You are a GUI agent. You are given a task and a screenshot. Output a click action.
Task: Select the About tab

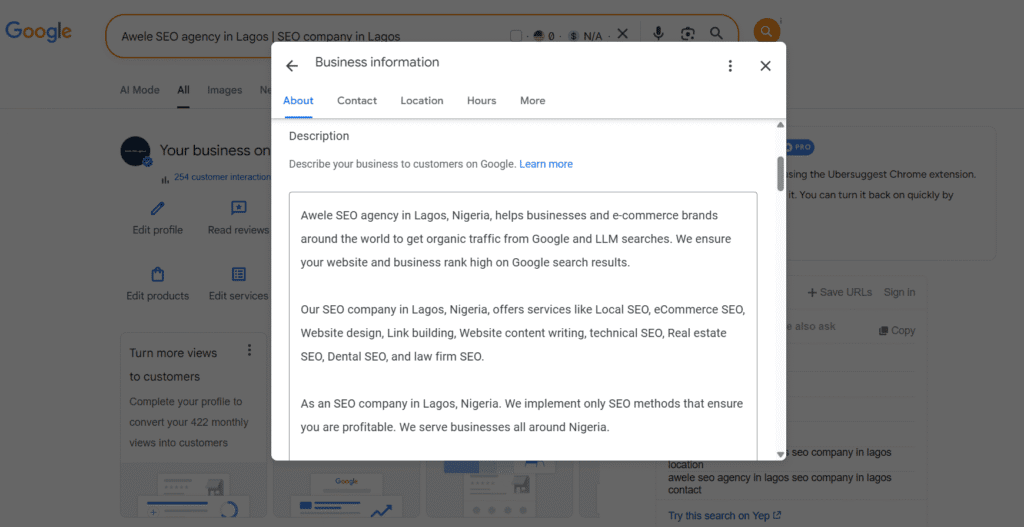298,101
